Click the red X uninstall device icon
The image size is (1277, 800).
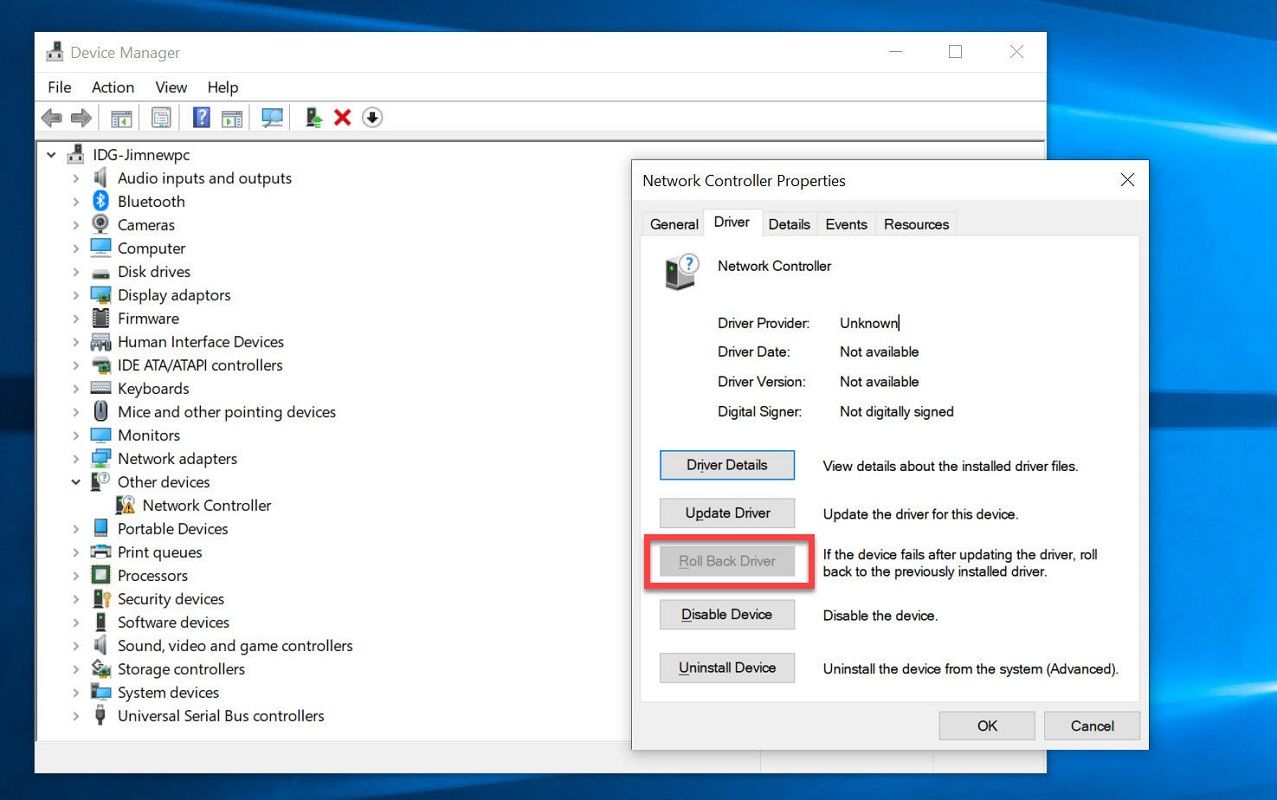[342, 118]
